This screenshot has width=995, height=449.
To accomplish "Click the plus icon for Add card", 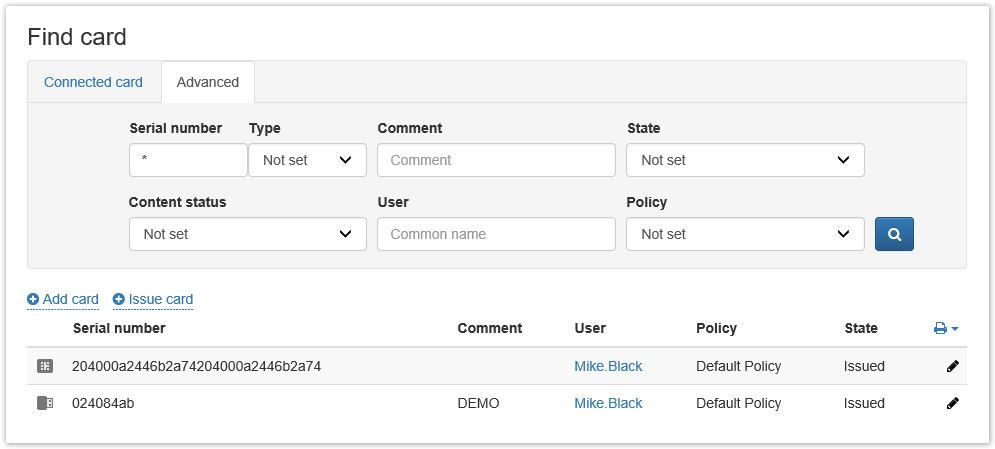I will (x=33, y=299).
